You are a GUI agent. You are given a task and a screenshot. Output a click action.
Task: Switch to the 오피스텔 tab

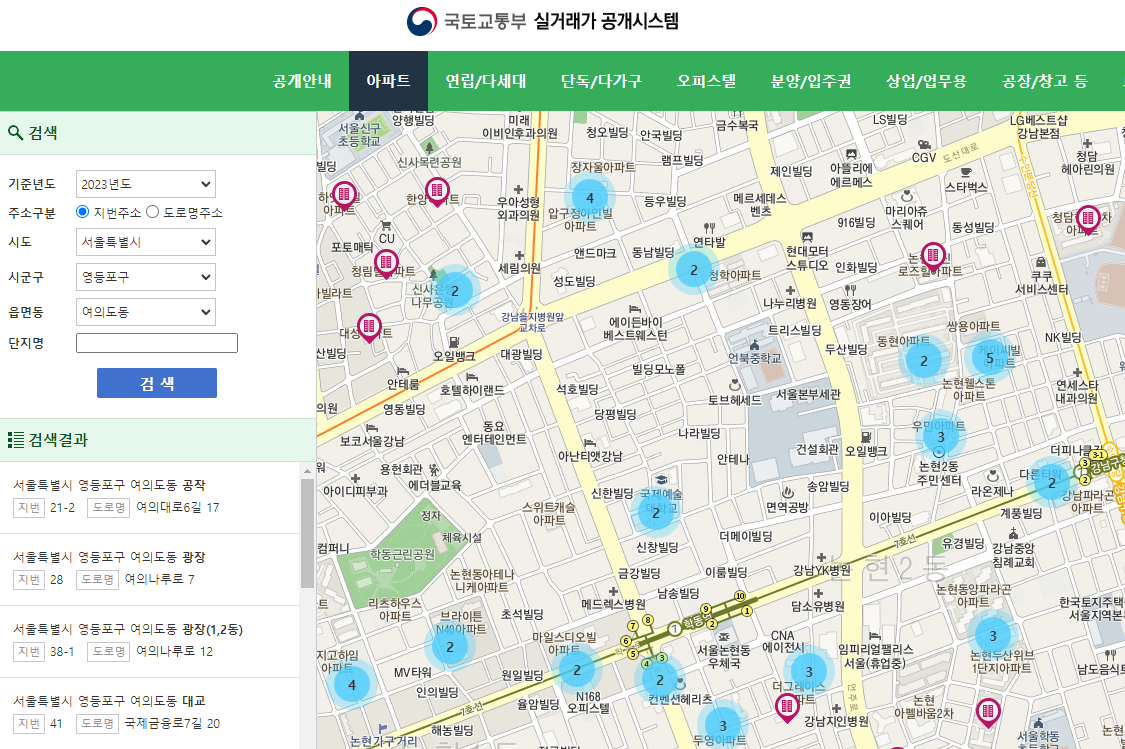tap(706, 81)
